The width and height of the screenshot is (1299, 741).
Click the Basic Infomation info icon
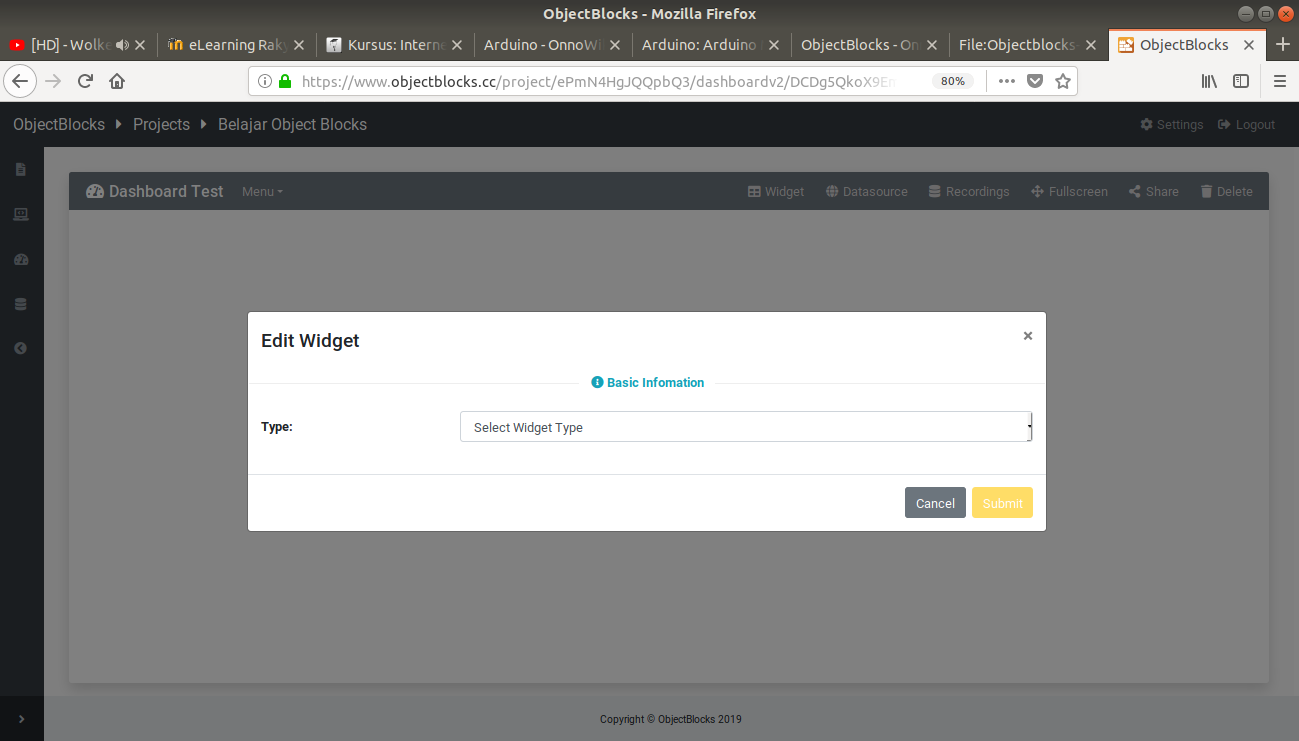click(597, 383)
